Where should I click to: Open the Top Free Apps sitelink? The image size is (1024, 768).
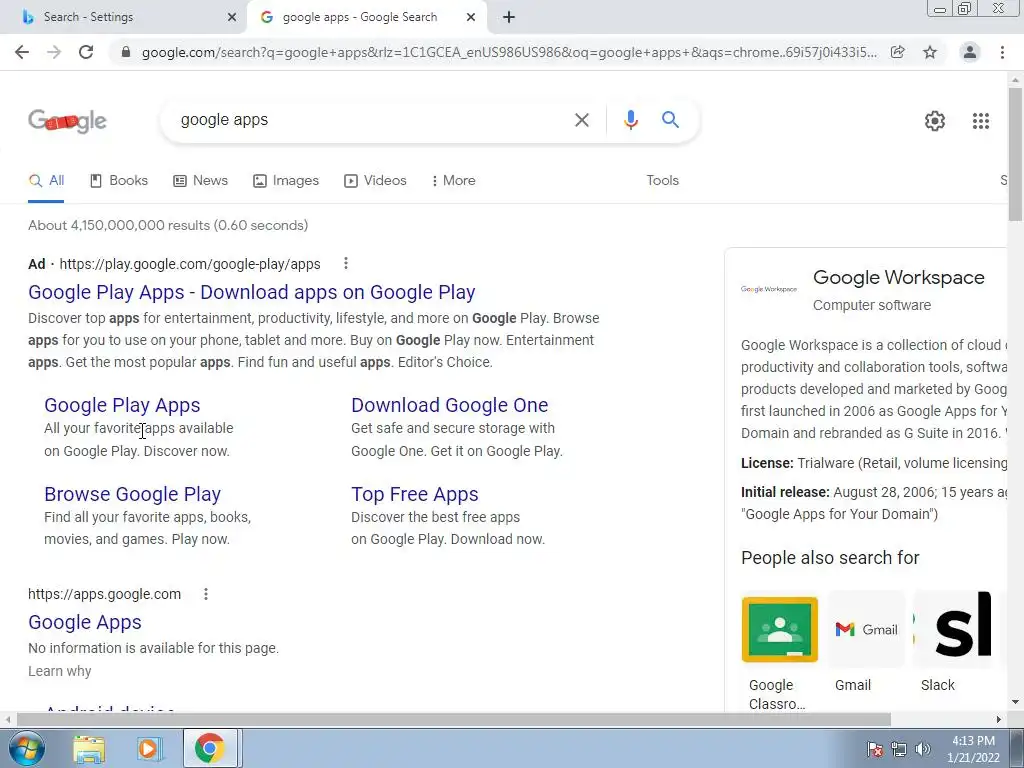(415, 494)
